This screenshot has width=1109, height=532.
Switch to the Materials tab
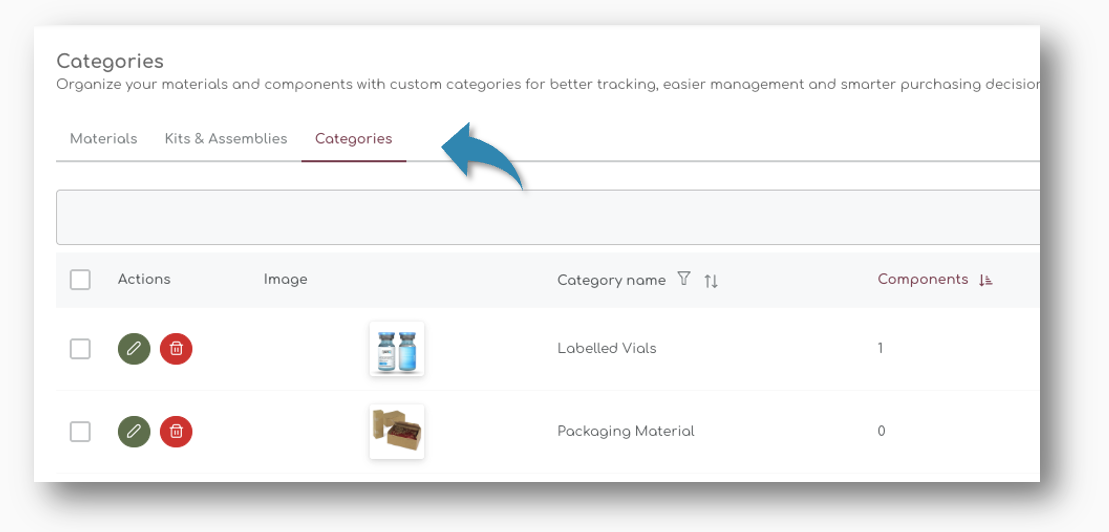104,139
